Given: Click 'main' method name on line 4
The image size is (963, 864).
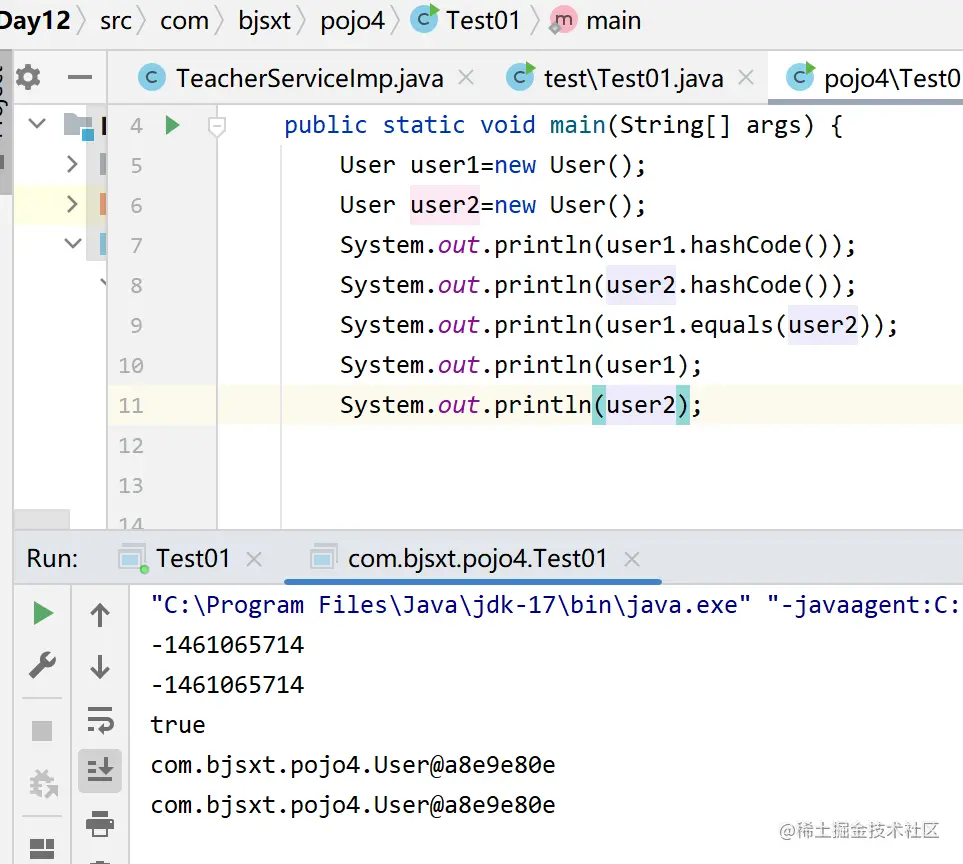Looking at the screenshot, I should click(577, 125).
